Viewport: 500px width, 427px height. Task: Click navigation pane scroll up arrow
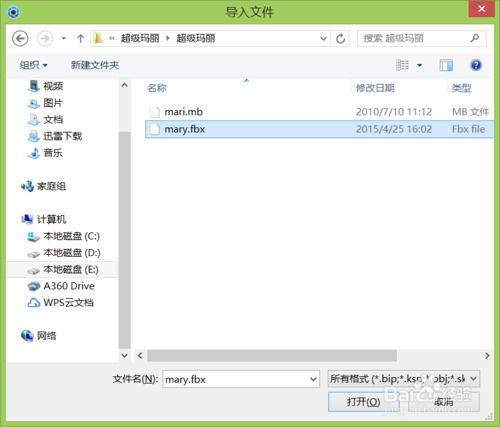click(125, 85)
